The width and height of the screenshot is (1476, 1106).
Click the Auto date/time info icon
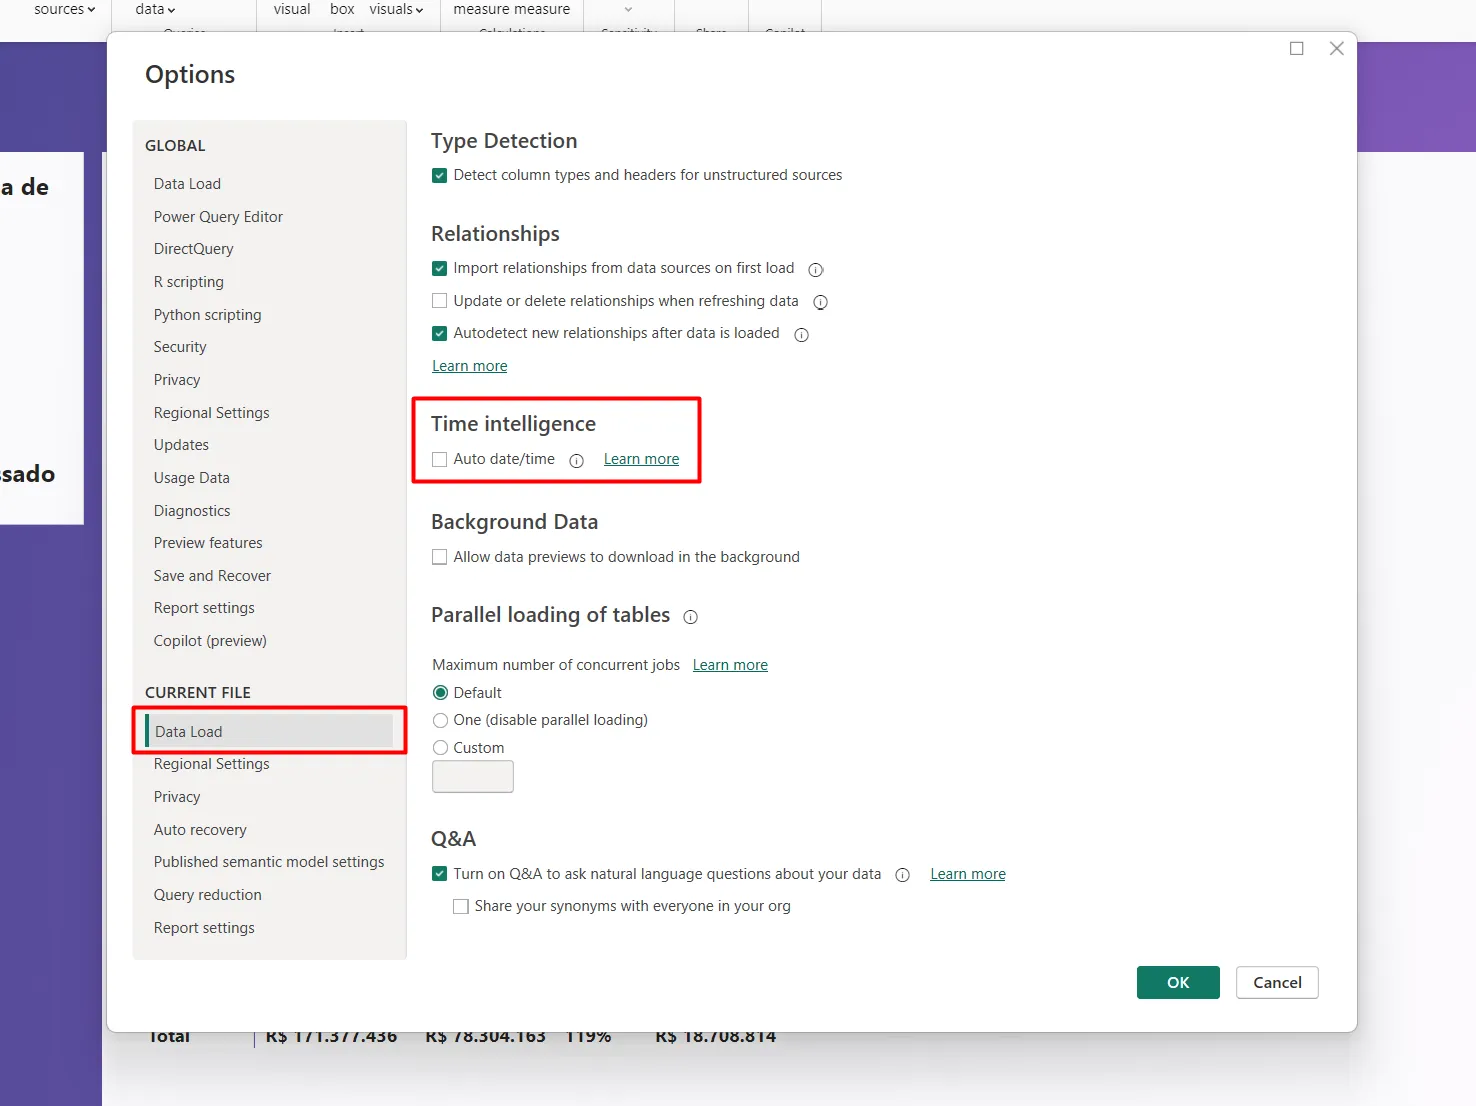pos(576,461)
